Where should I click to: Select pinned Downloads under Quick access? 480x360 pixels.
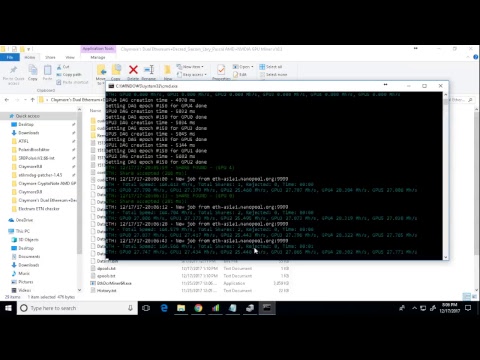point(29,133)
